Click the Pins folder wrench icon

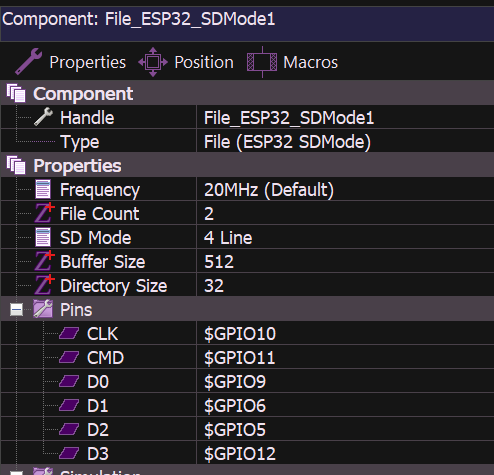click(x=43, y=309)
